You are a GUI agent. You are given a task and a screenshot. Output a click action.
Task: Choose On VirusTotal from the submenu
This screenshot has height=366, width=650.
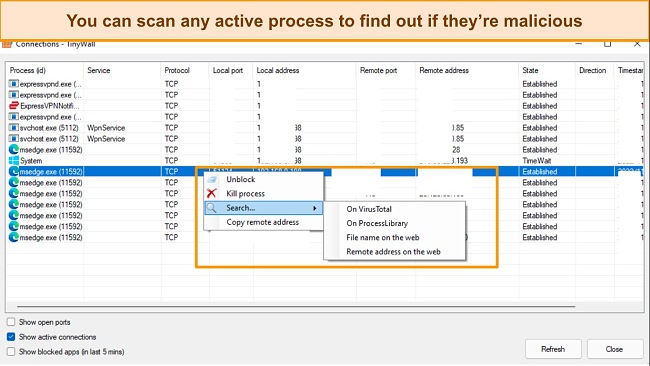(369, 209)
